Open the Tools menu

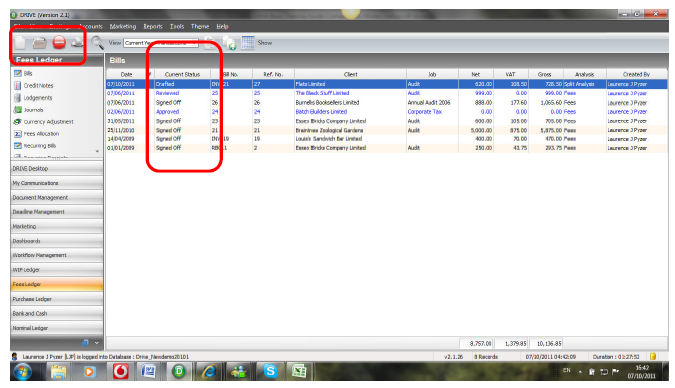(177, 26)
